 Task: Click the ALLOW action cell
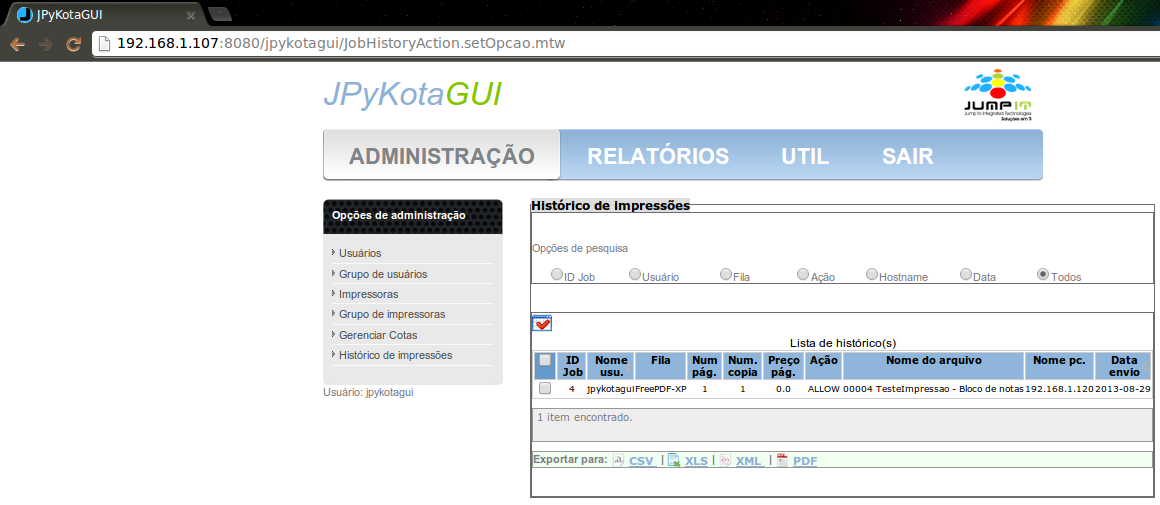pos(823,388)
